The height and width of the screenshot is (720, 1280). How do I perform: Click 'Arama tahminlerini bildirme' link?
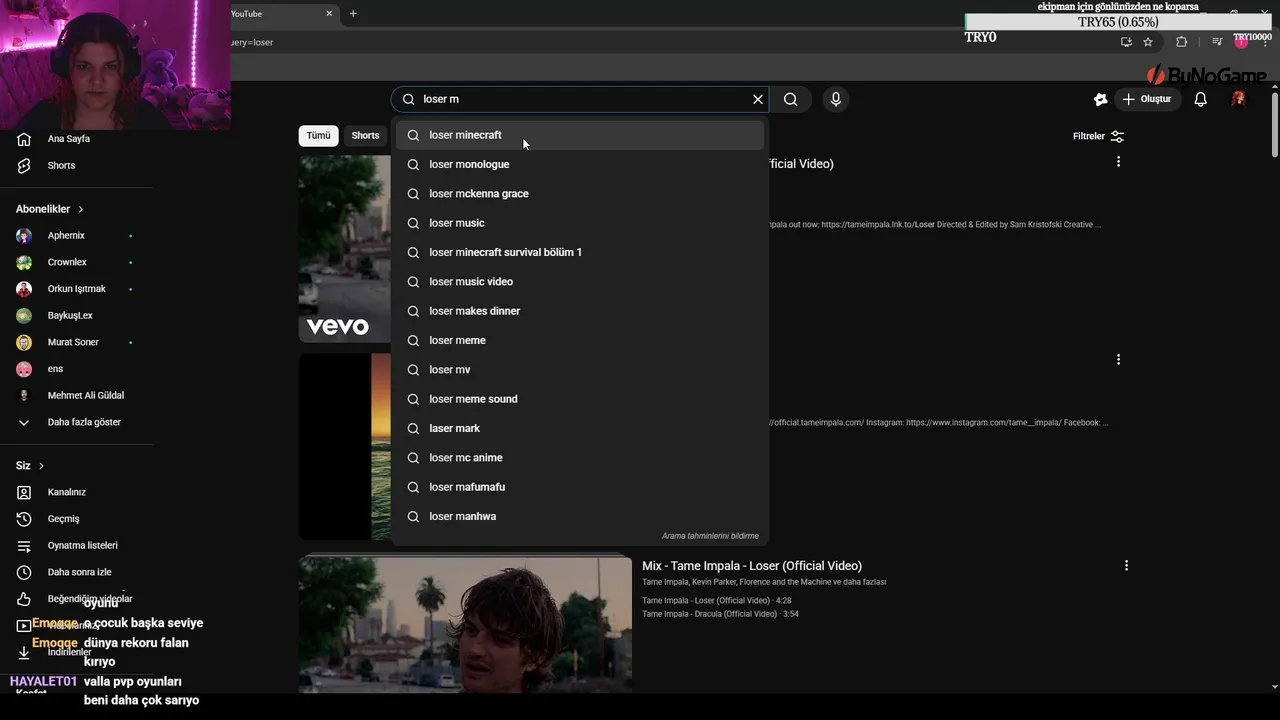[x=710, y=536]
